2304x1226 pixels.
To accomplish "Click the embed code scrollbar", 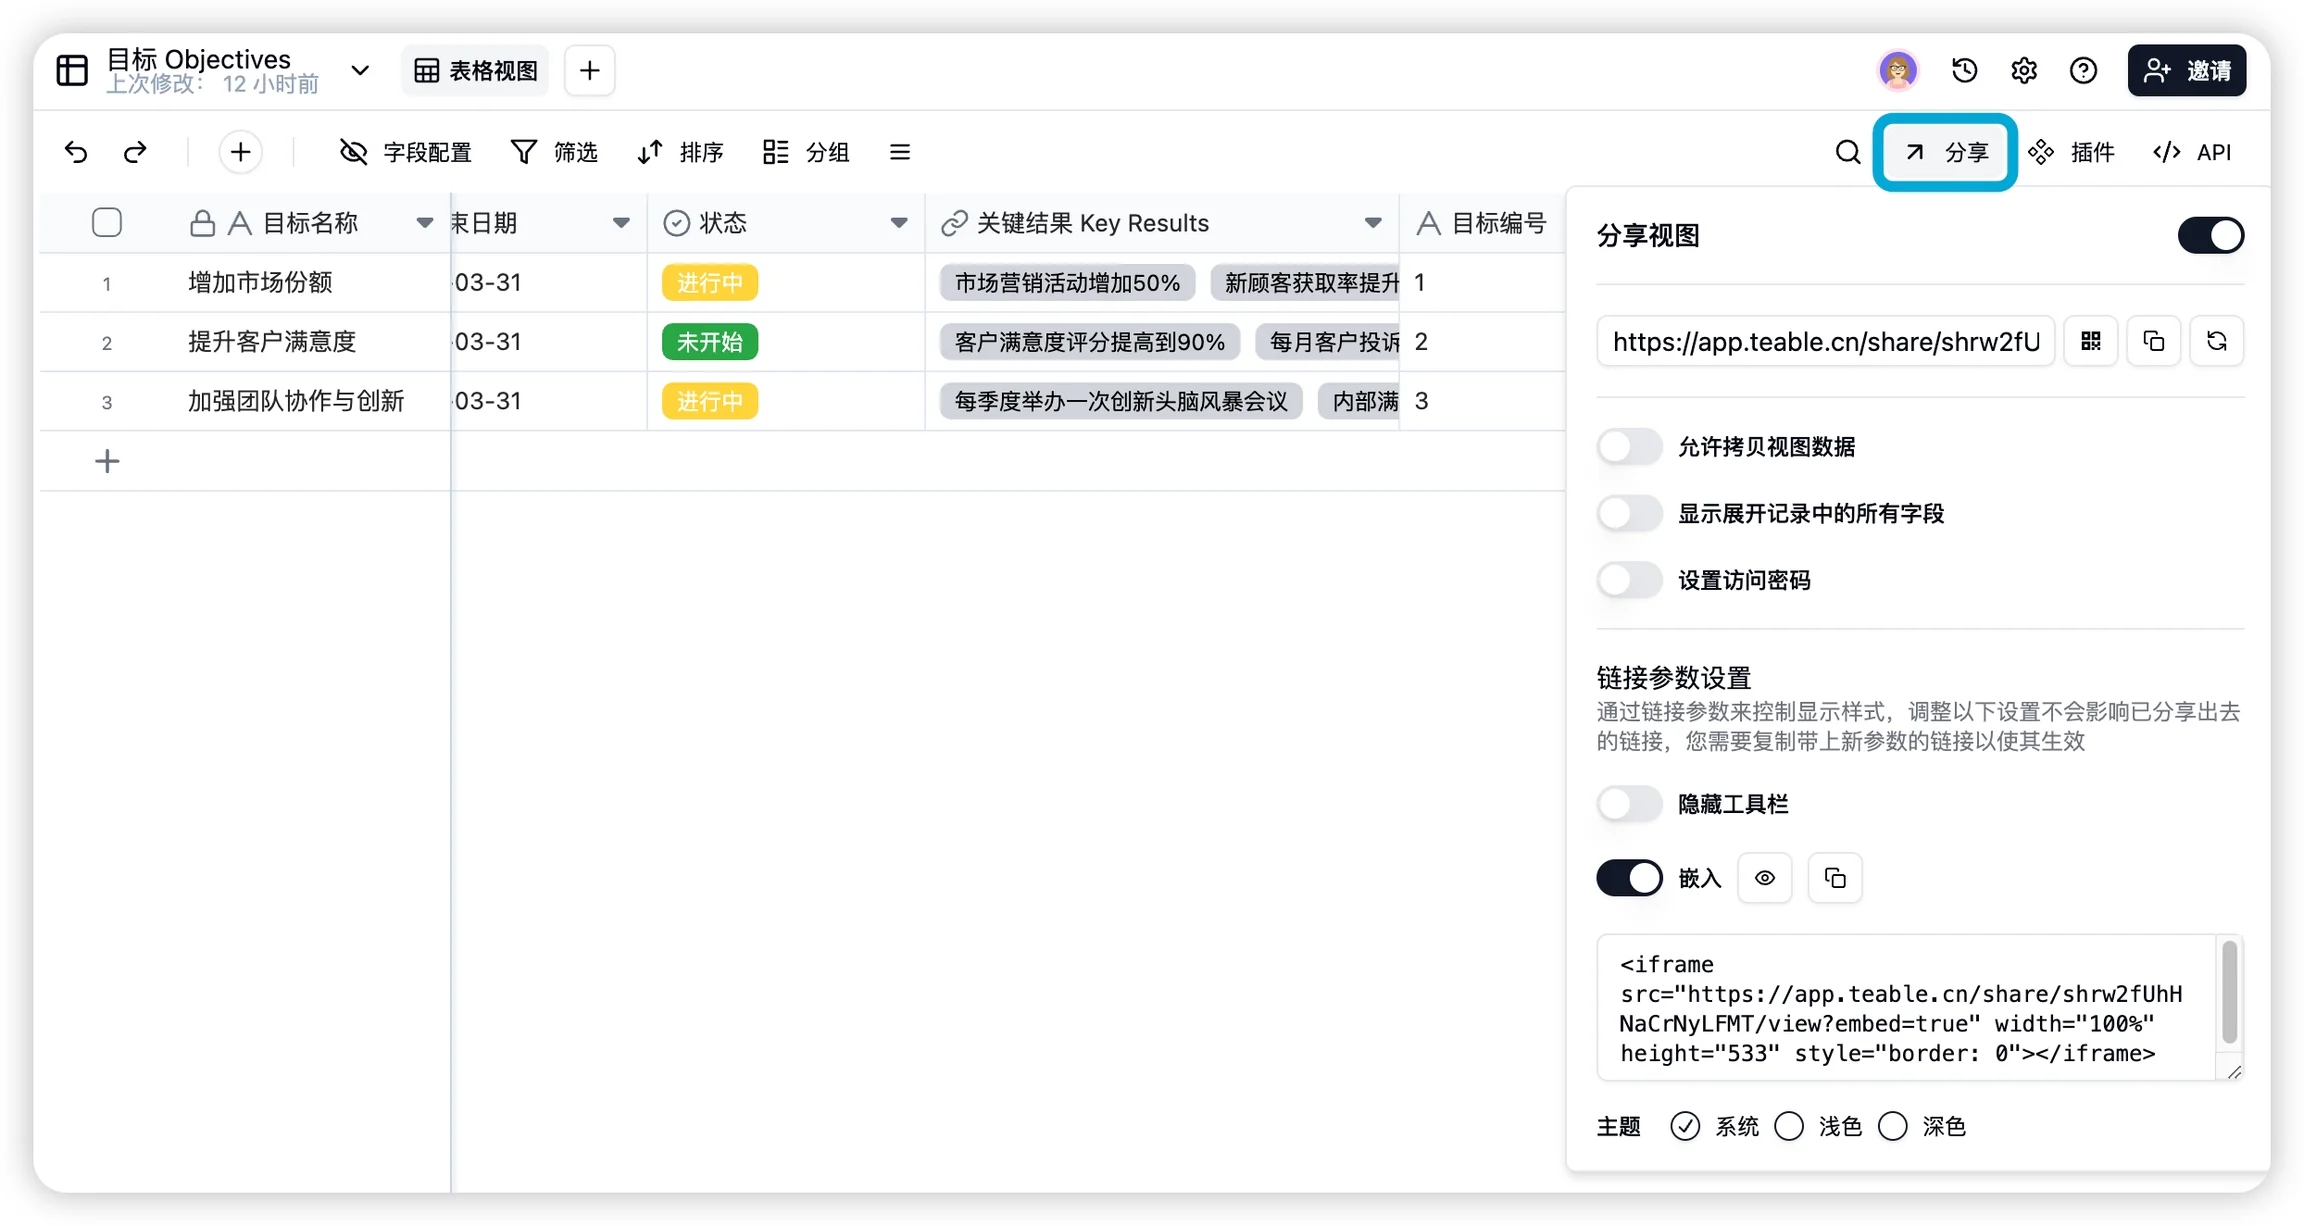I will 2229,993.
